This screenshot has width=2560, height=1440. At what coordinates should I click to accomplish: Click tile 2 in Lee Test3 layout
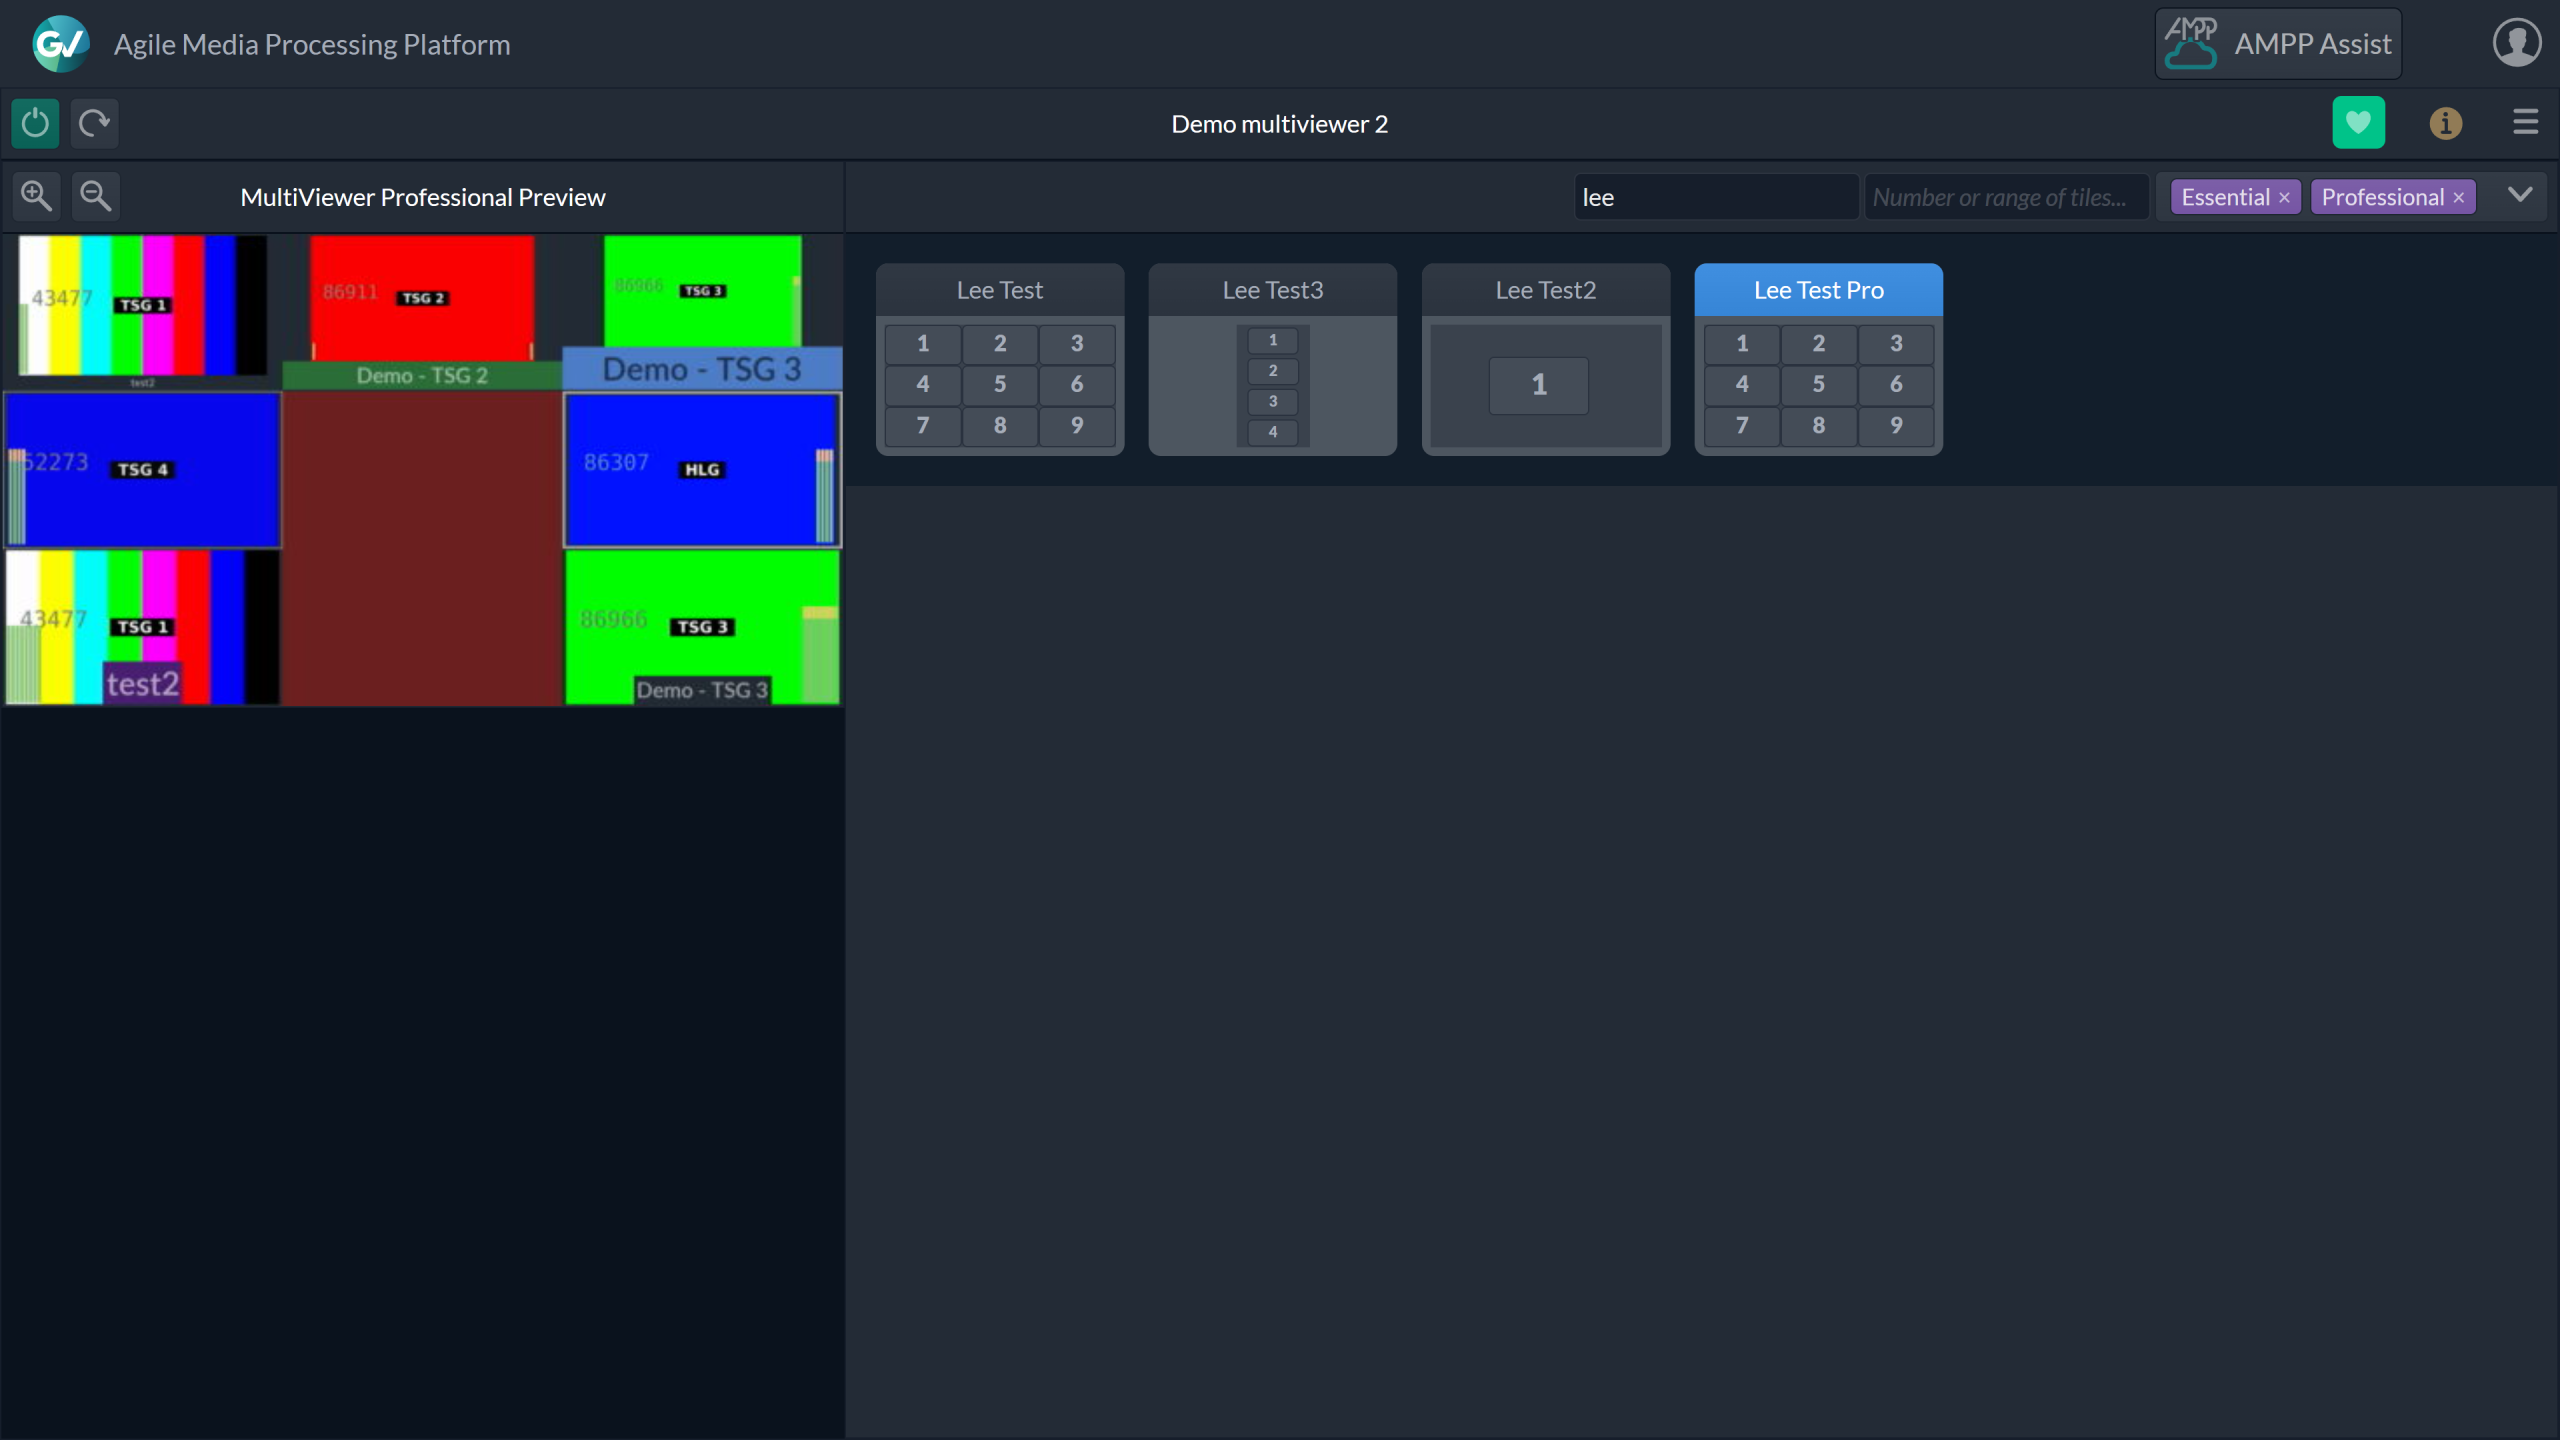point(1273,371)
